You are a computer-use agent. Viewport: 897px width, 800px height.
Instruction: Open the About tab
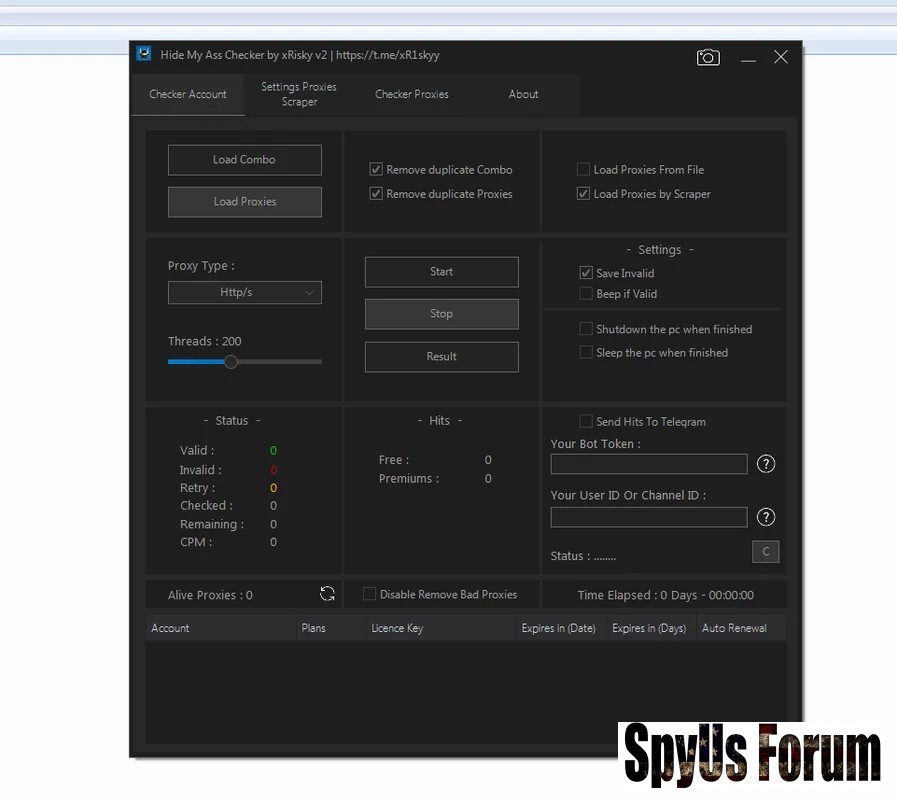click(523, 94)
